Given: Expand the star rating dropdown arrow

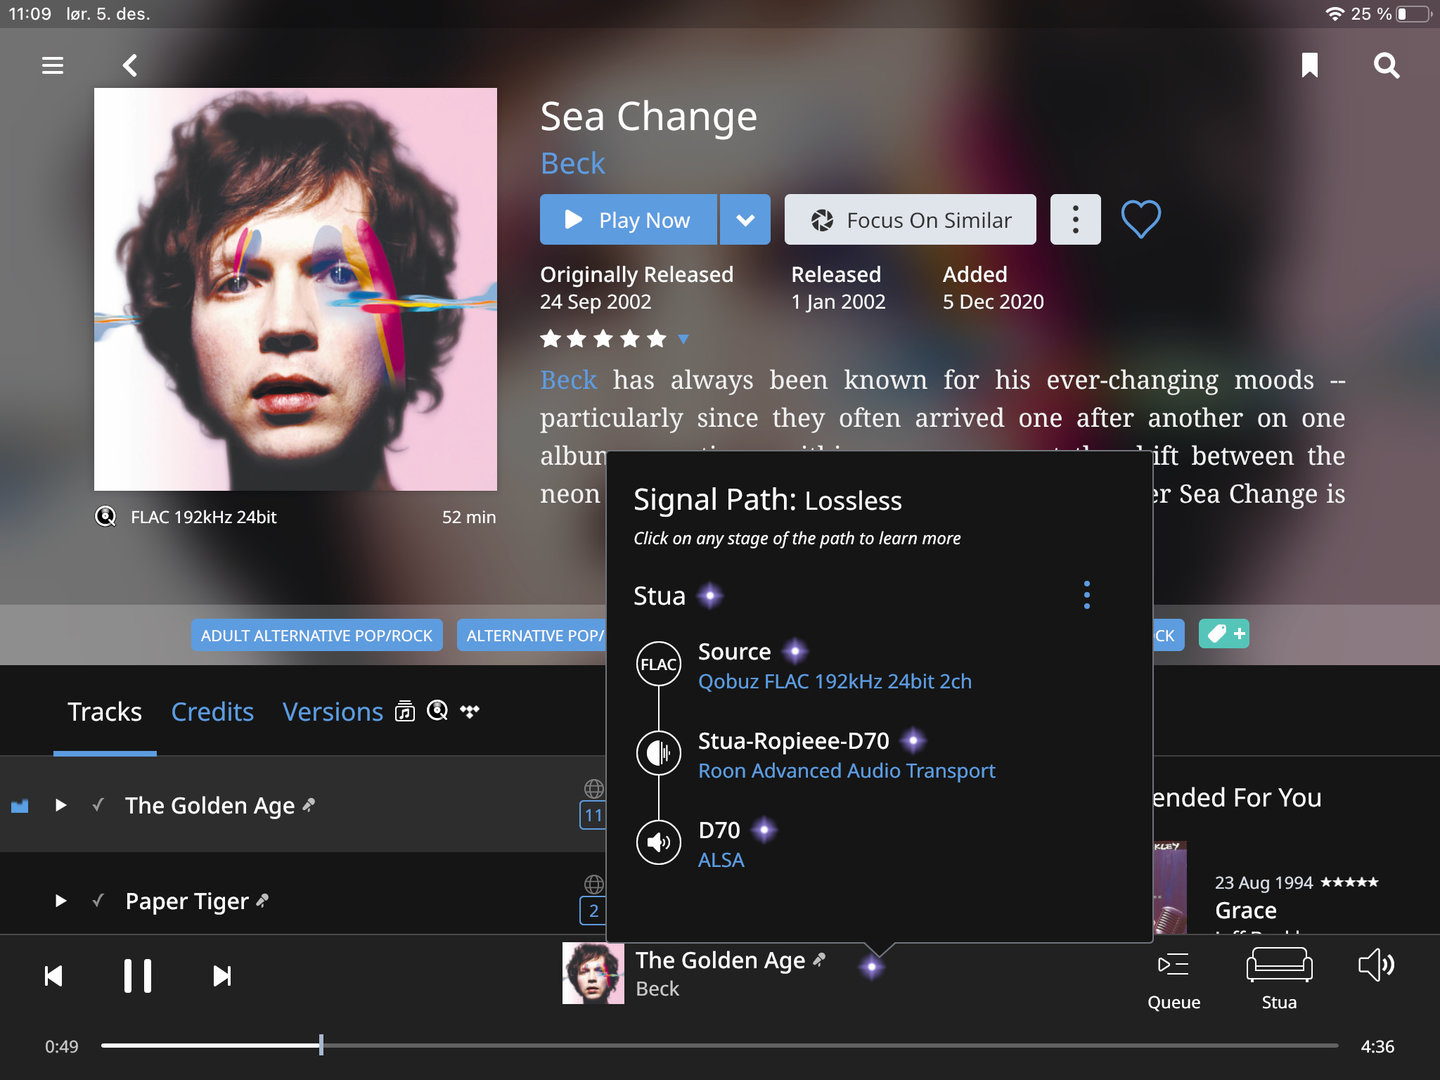Looking at the screenshot, I should [x=683, y=339].
